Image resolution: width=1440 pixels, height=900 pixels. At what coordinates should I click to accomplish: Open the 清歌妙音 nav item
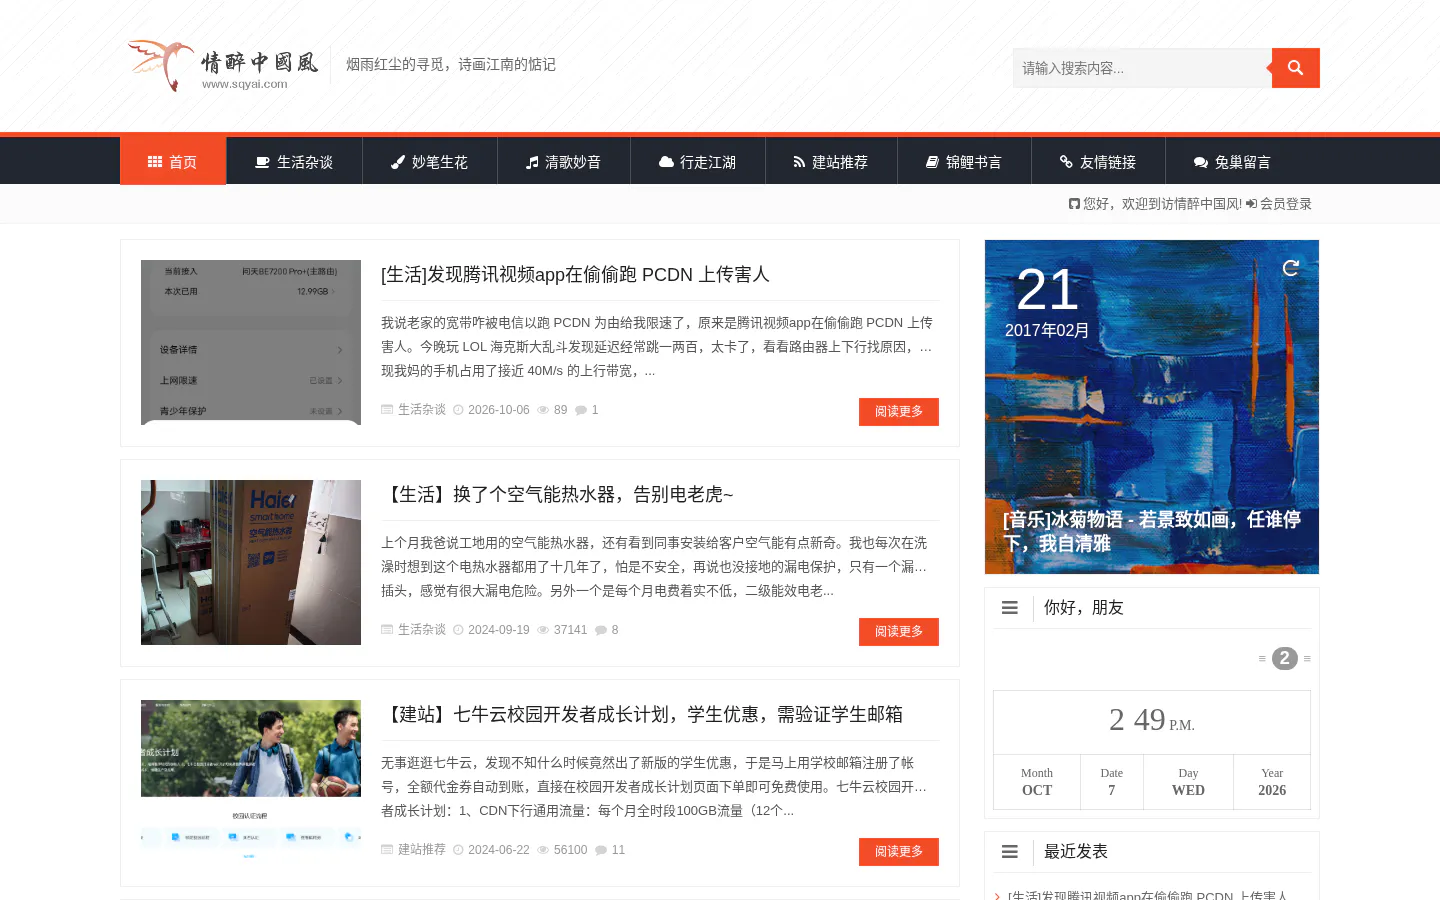coord(564,161)
